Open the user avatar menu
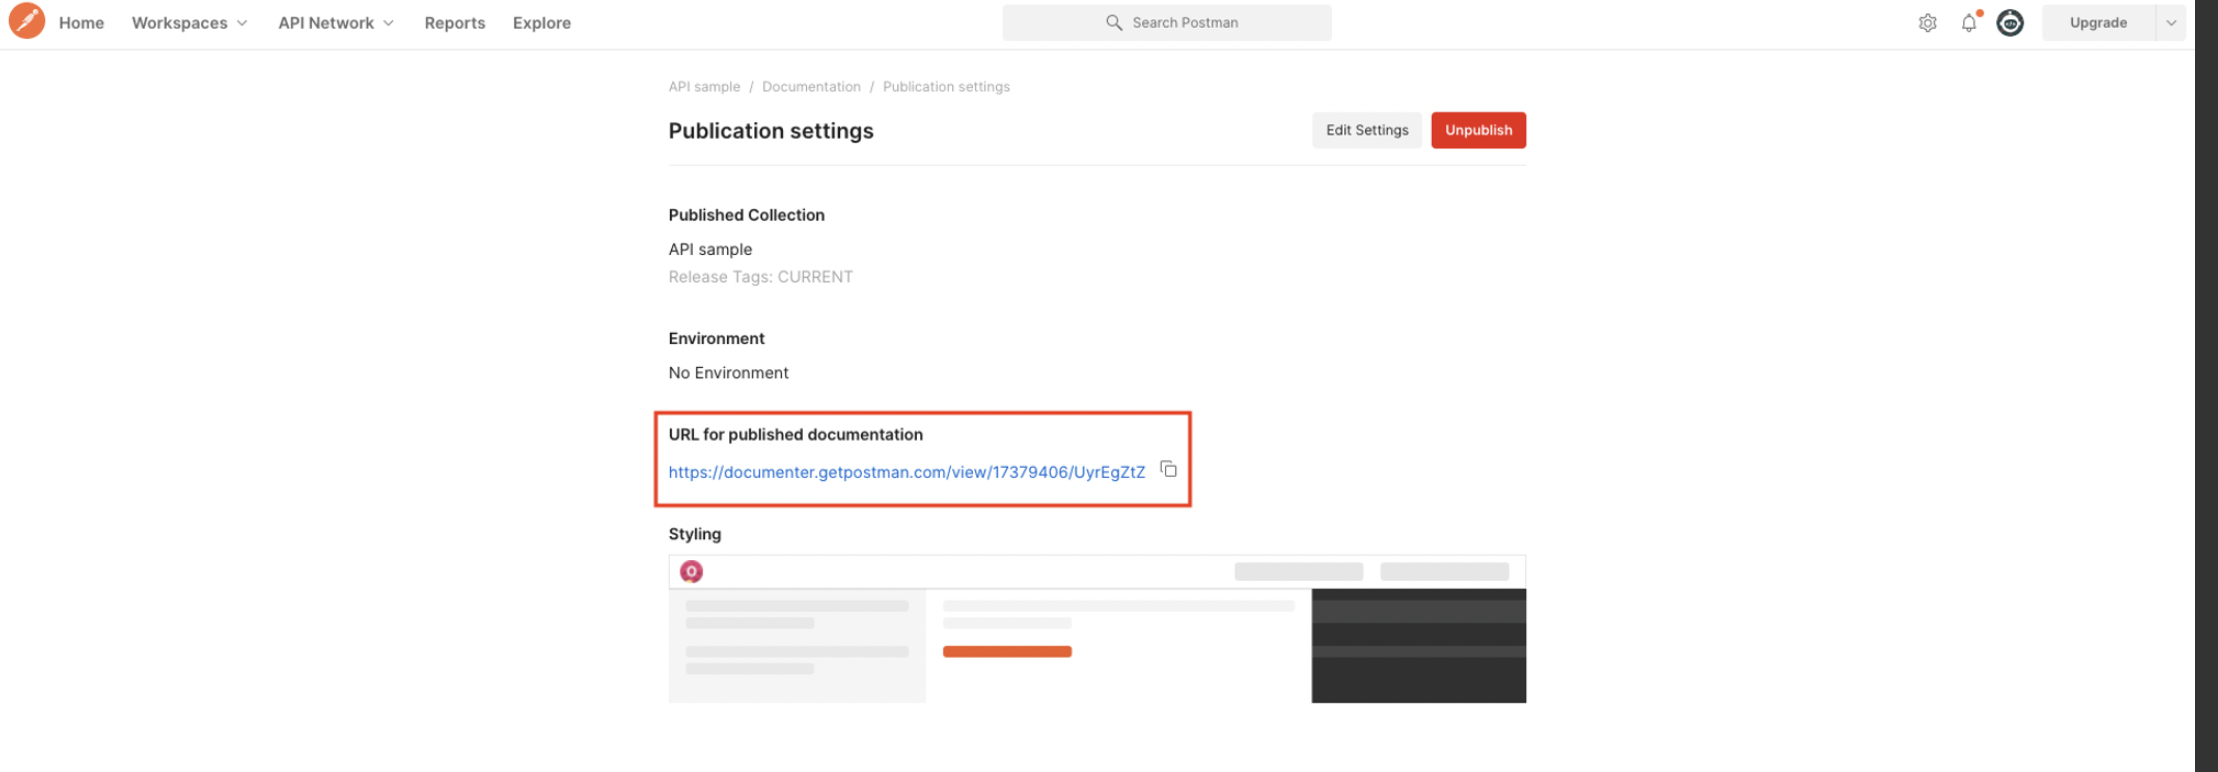Image resolution: width=2218 pixels, height=772 pixels. point(2010,23)
